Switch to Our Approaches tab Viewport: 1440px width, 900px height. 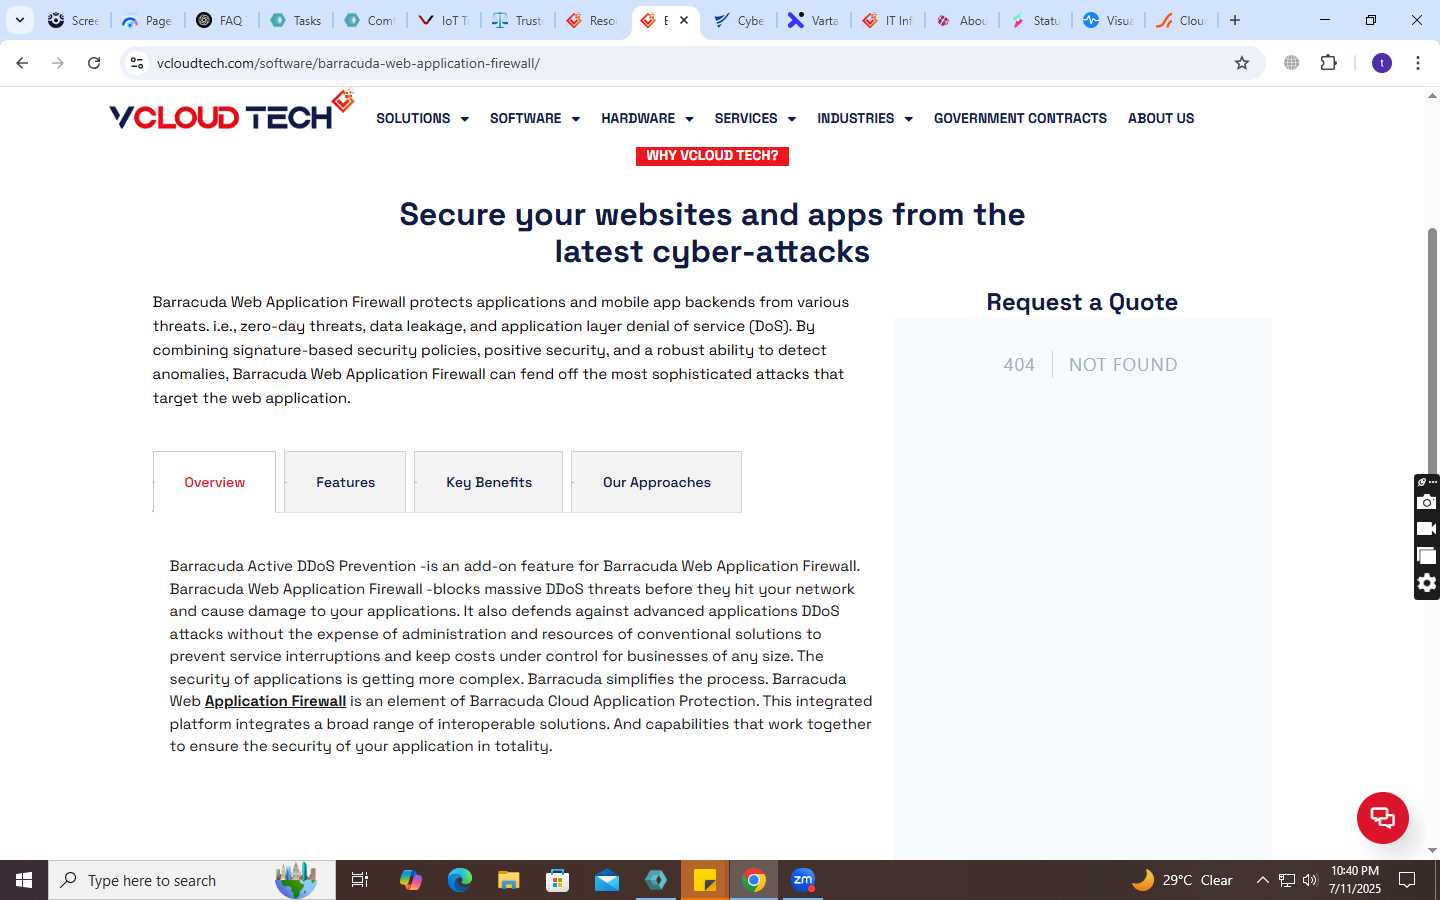click(x=656, y=482)
